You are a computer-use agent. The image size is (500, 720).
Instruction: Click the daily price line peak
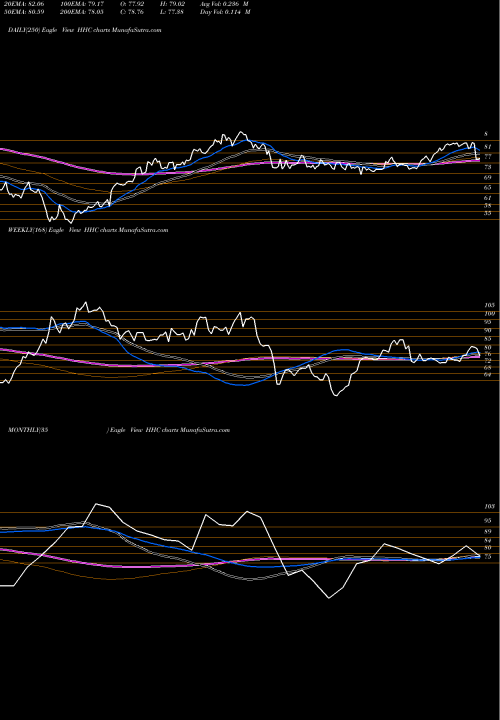coord(241,132)
